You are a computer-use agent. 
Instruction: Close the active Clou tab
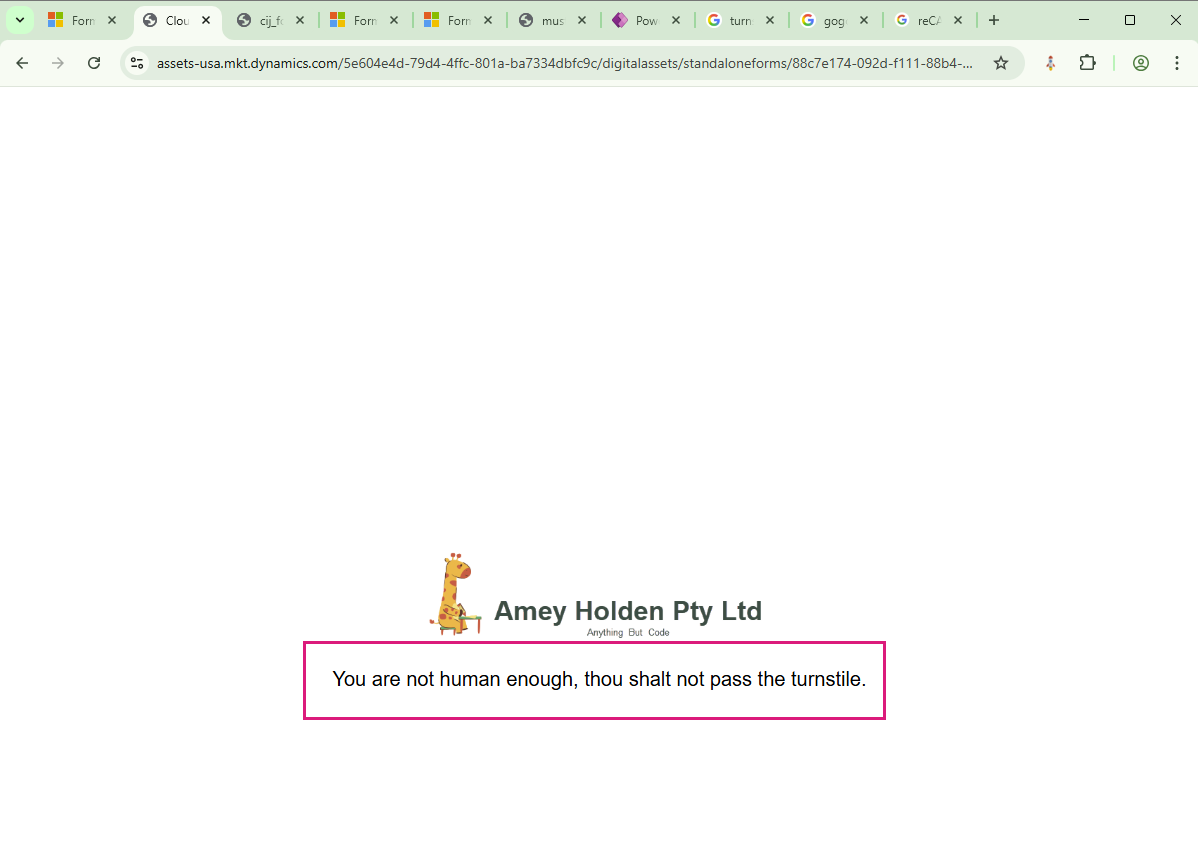[206, 21]
